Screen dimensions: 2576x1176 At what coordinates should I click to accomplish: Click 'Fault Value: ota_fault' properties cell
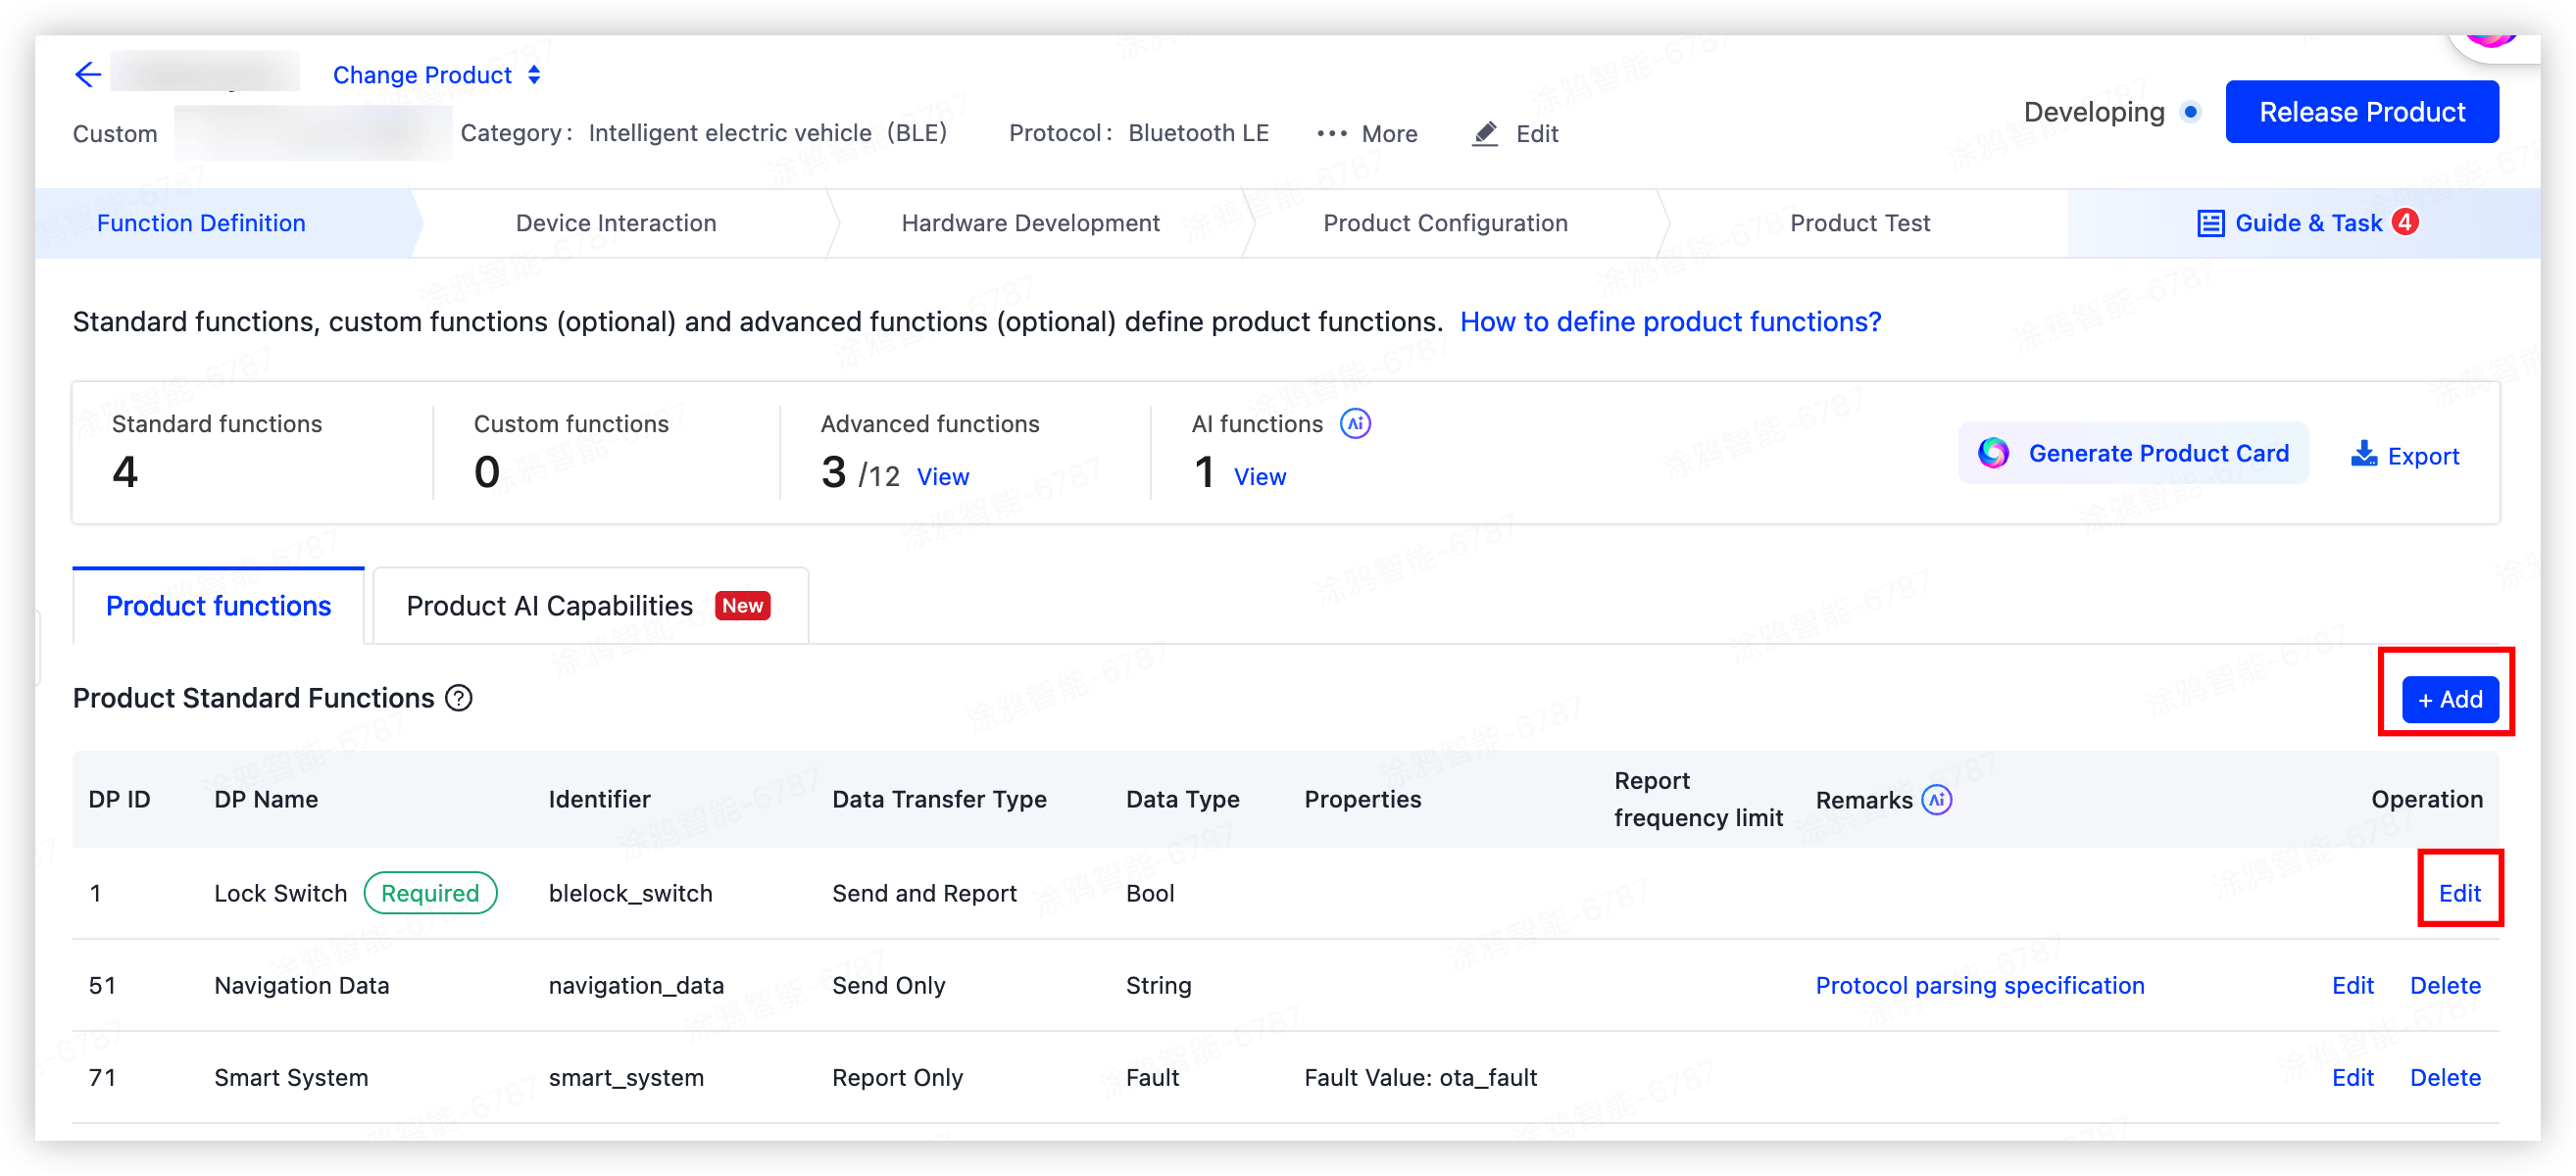1420,1077
